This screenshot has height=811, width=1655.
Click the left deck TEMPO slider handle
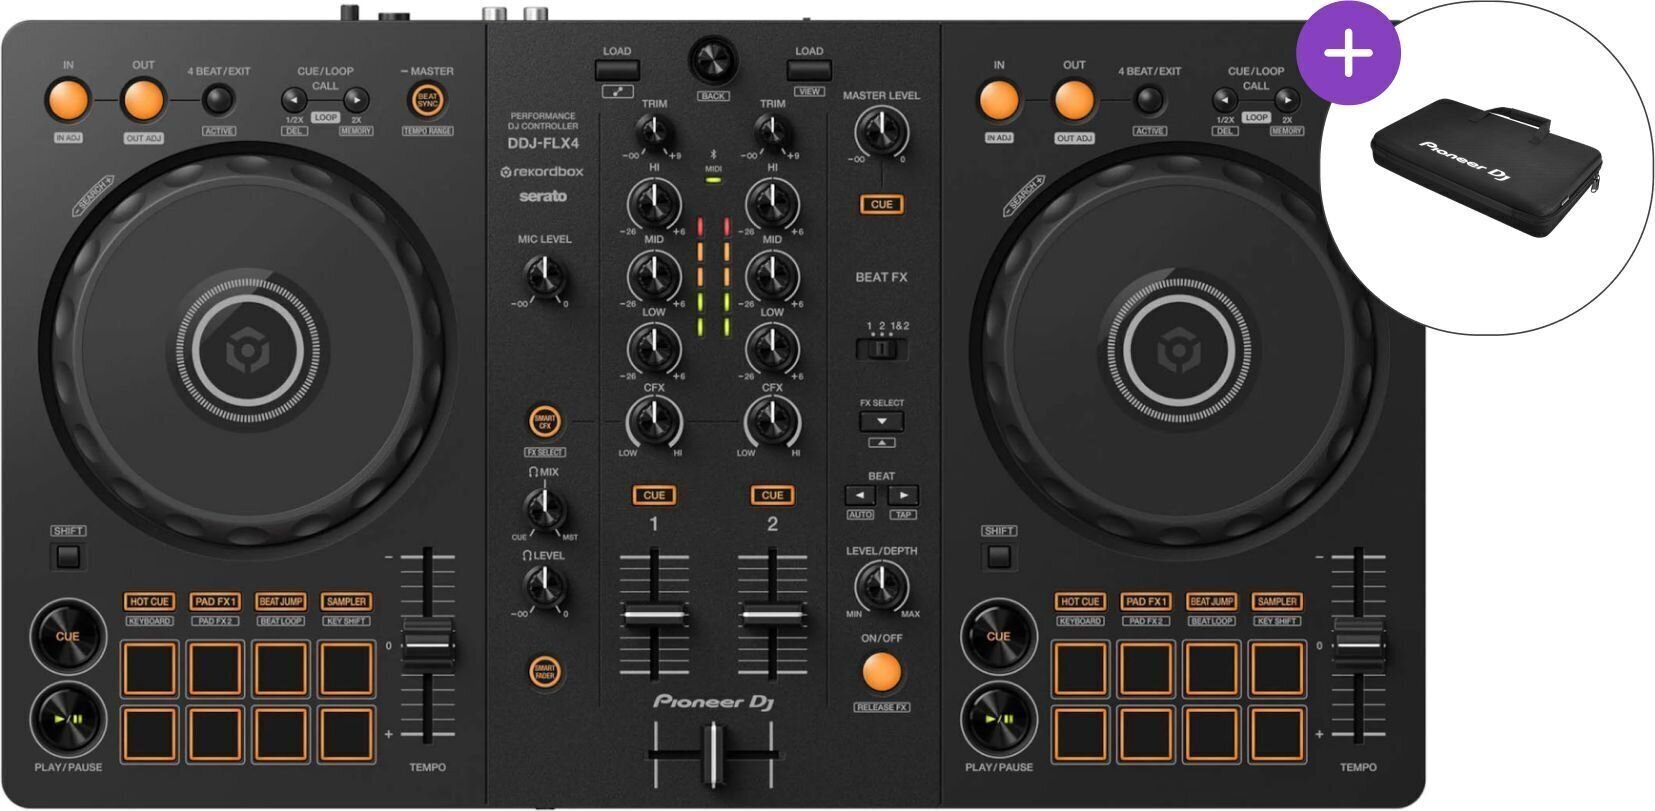428,644
